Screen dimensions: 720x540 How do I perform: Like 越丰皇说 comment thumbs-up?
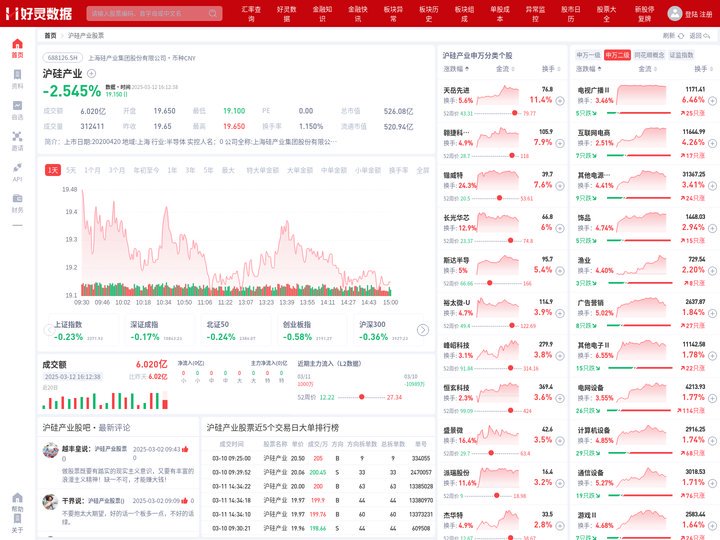[185, 449]
